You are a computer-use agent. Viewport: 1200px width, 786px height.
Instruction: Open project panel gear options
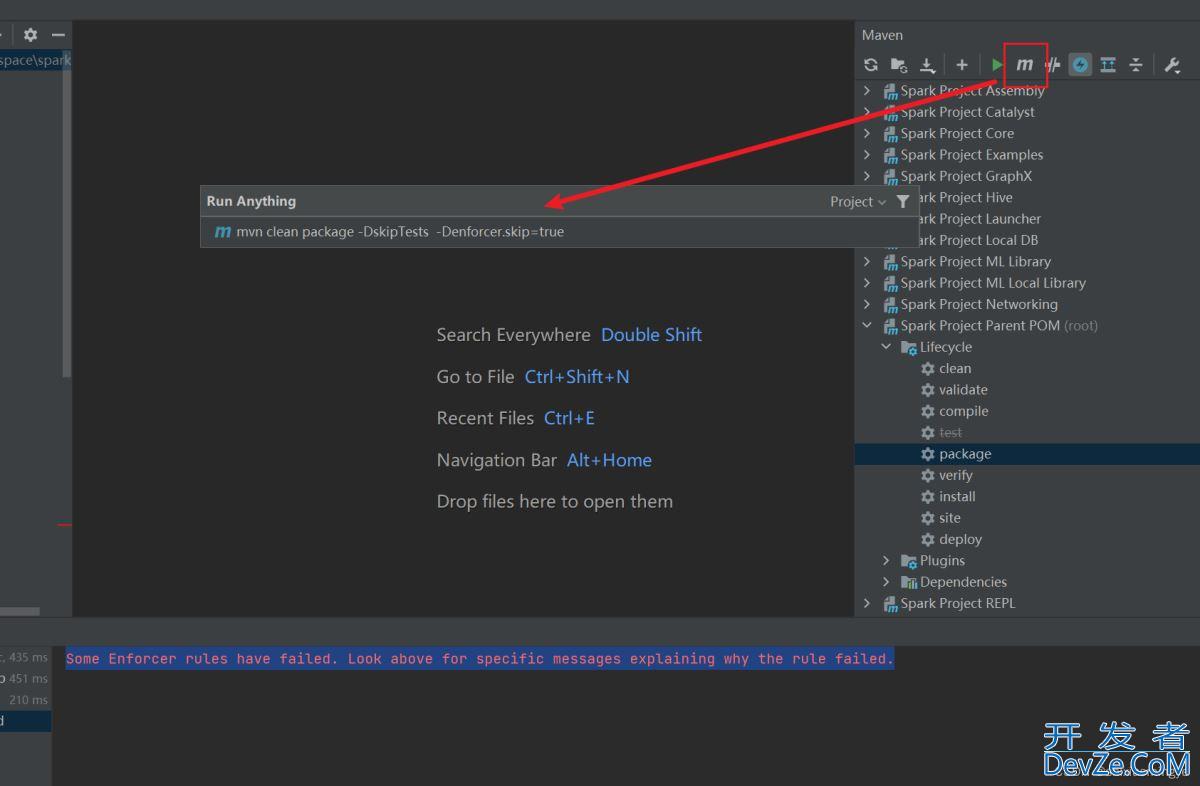[30, 34]
